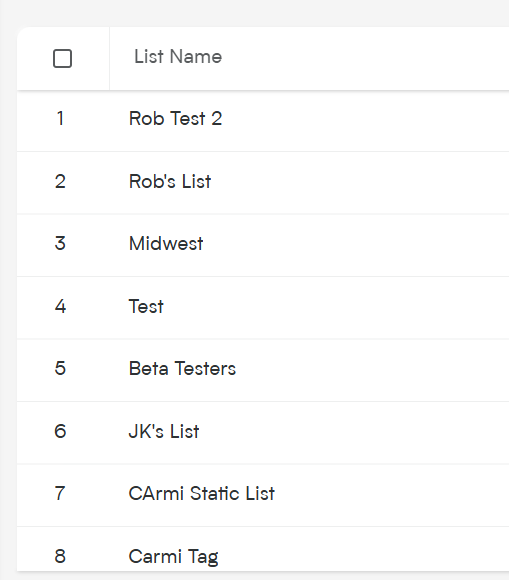Open the CArmi Static List entry
This screenshot has width=509, height=580.
(202, 493)
